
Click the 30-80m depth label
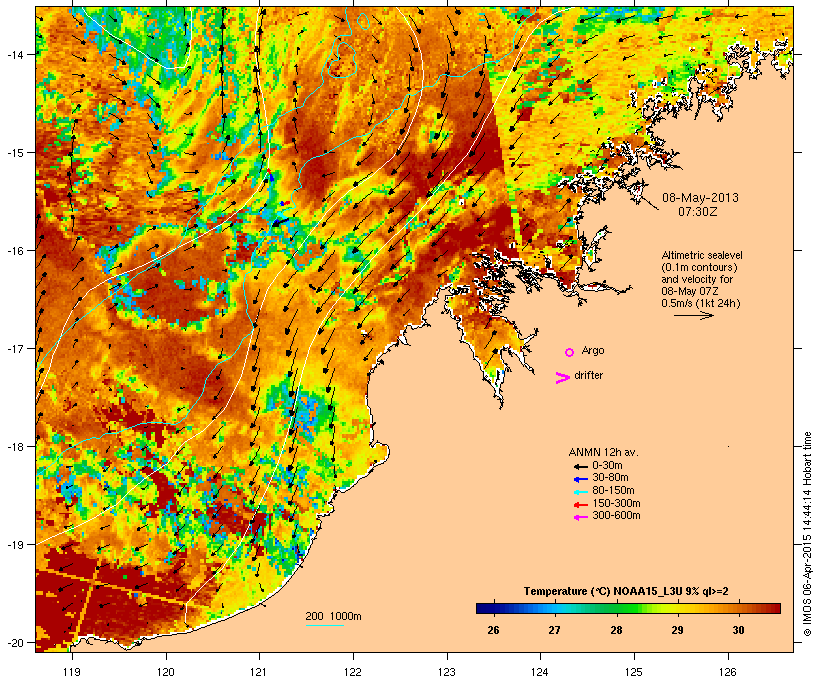610,478
